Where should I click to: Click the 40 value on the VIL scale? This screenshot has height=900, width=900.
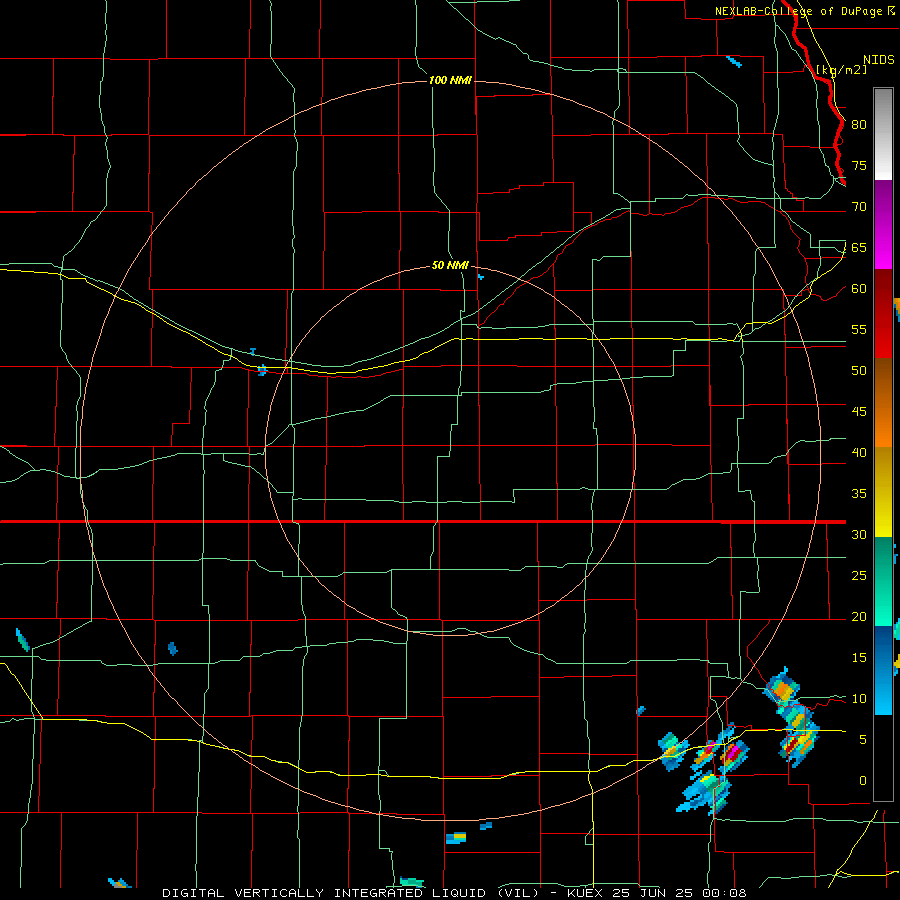pyautogui.click(x=859, y=452)
